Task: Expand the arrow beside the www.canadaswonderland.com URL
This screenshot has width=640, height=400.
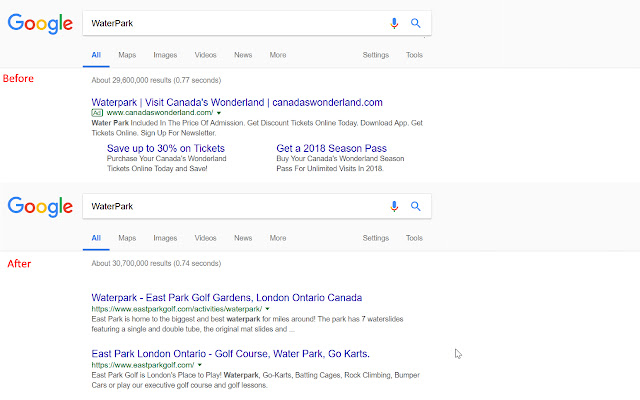Action: pyautogui.click(x=218, y=113)
